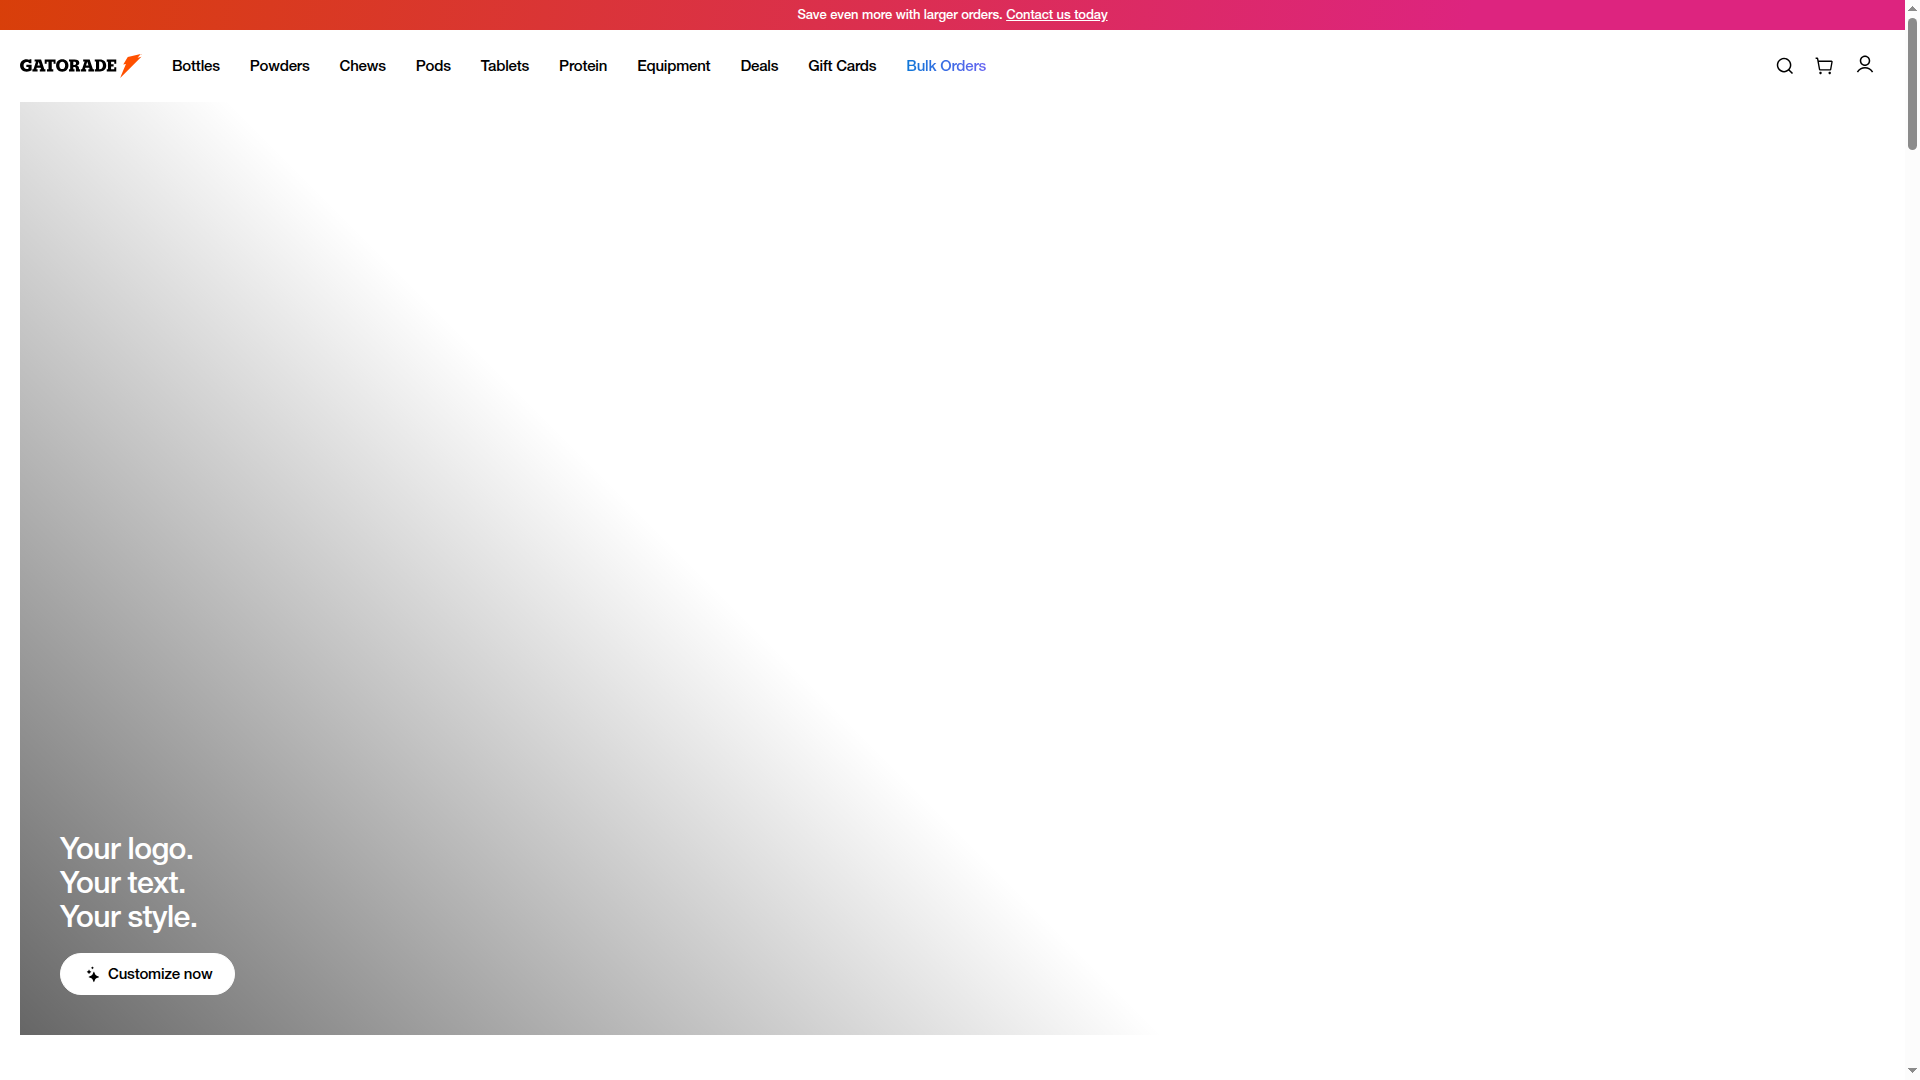Click Contact us today link

click(x=1056, y=15)
